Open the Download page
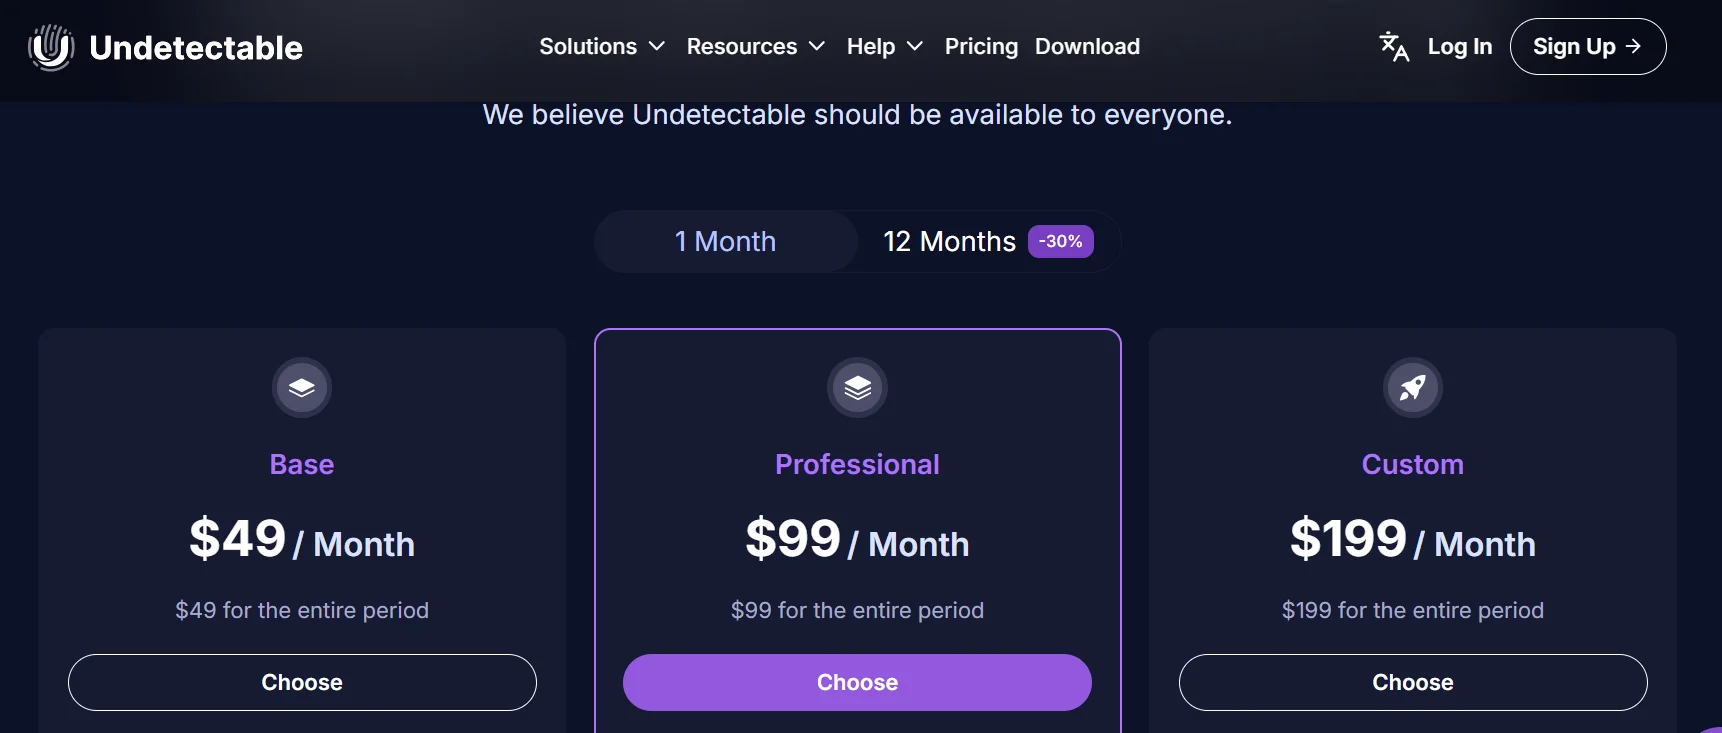Screen dimensions: 1722x733 (1087, 46)
